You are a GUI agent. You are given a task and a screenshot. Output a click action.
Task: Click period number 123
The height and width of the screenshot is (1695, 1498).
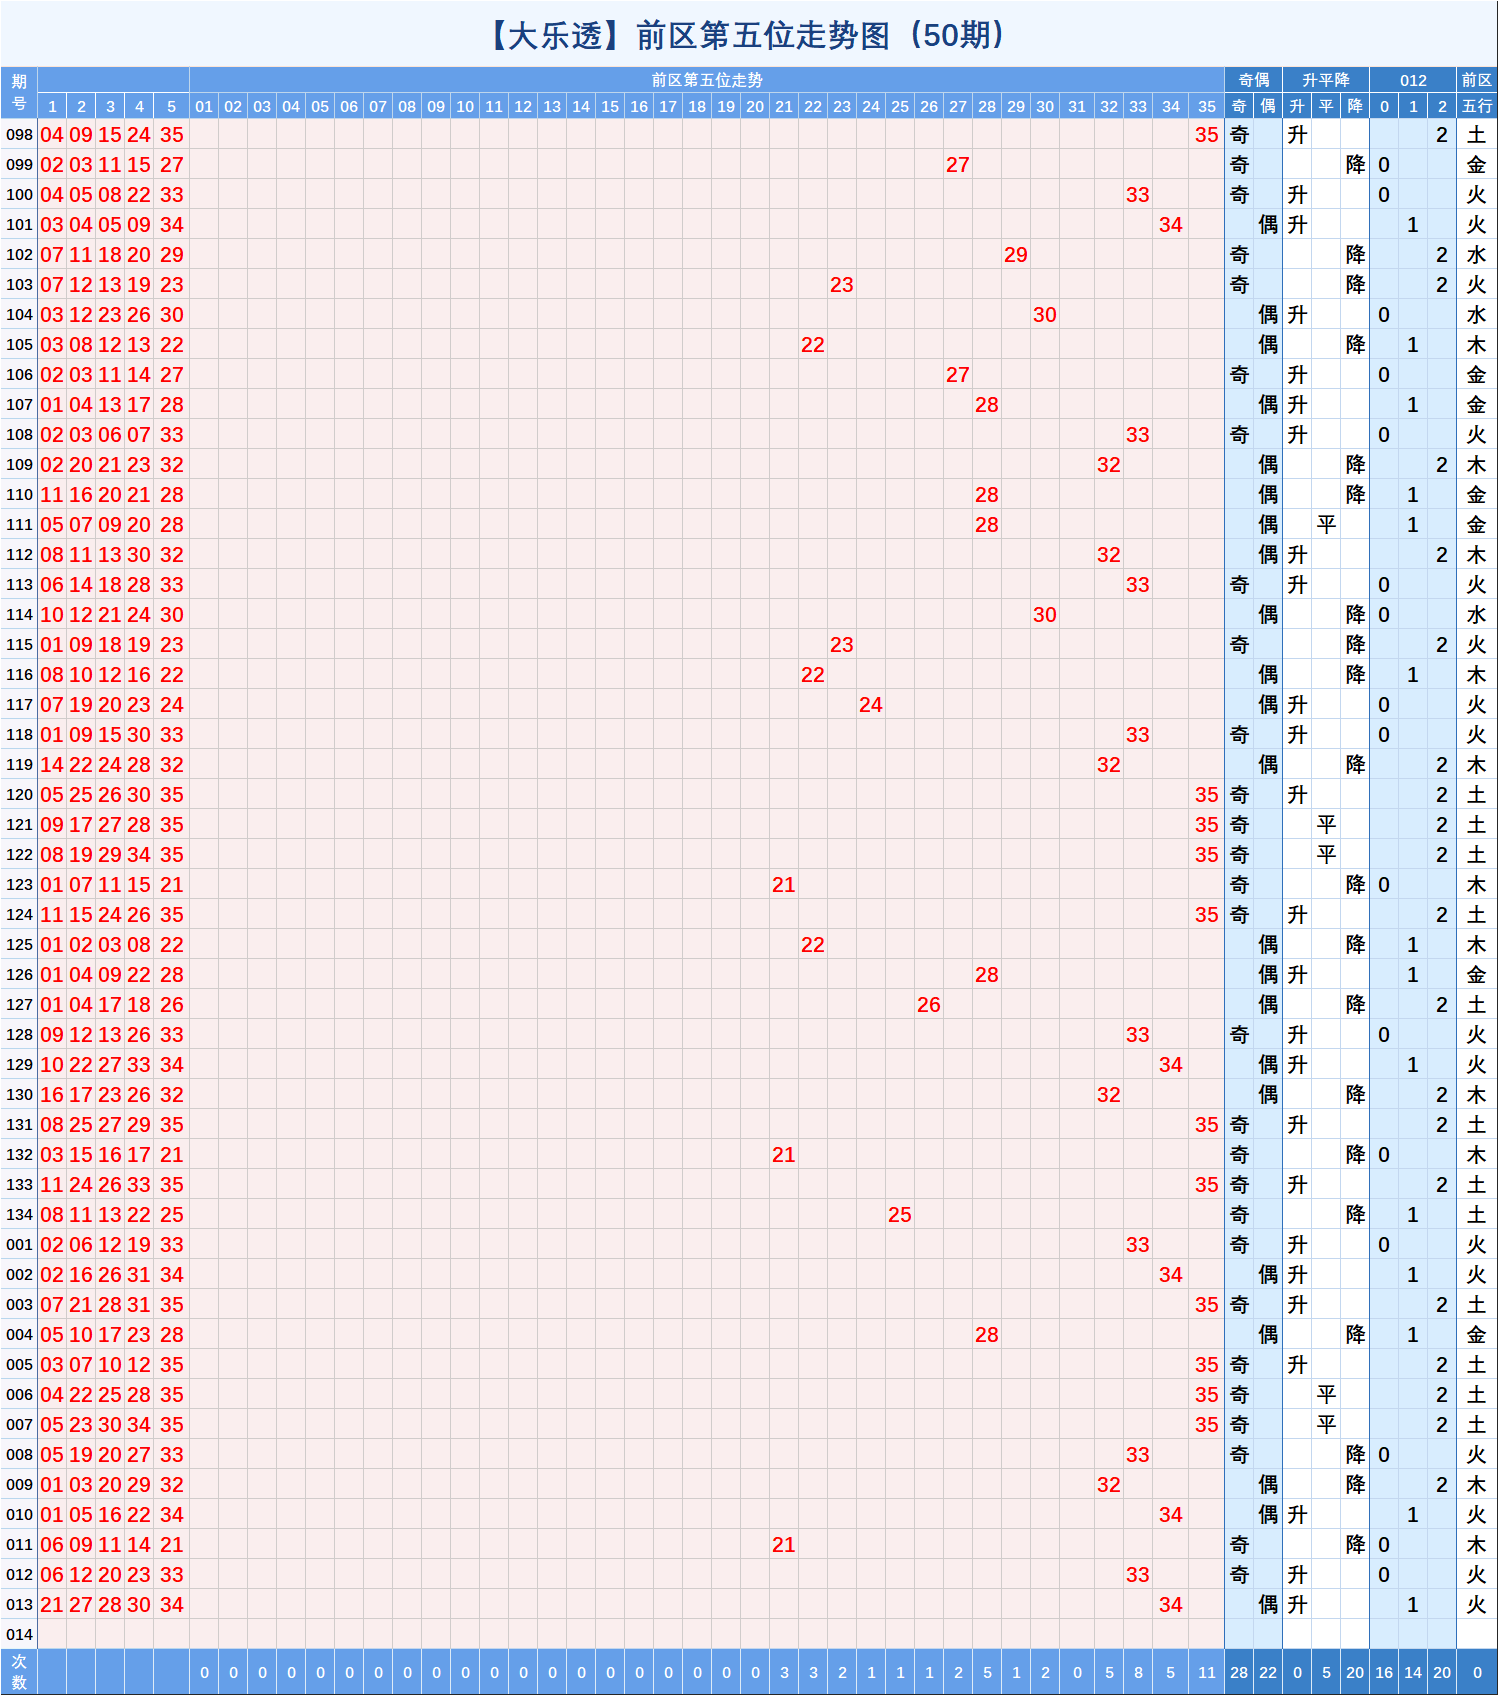(19, 885)
